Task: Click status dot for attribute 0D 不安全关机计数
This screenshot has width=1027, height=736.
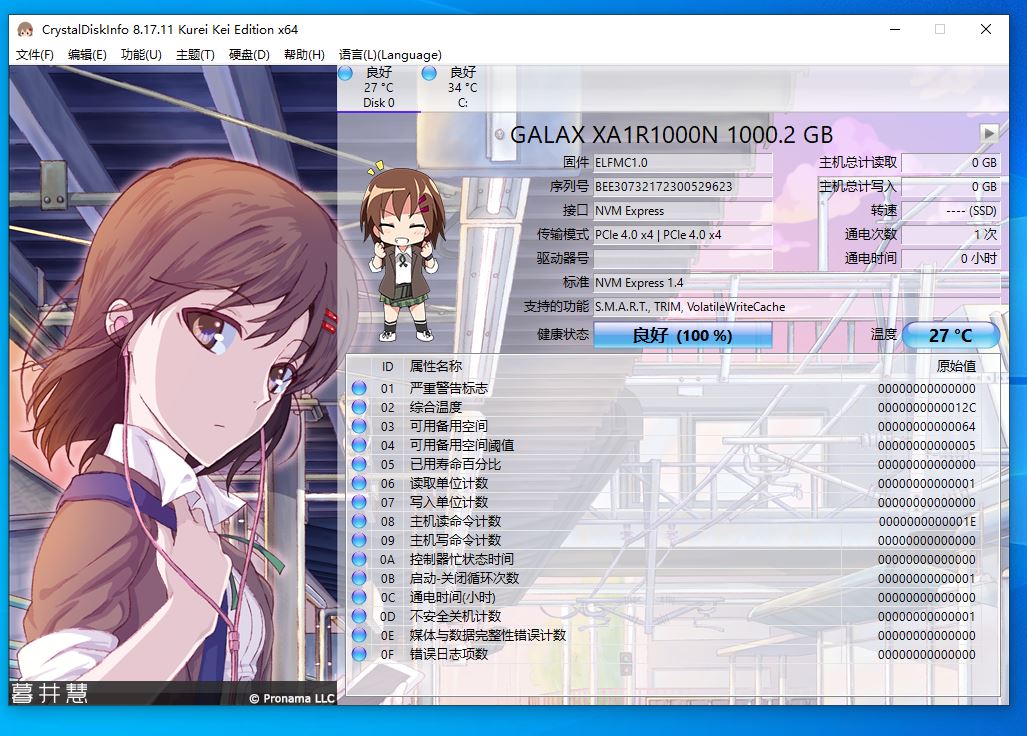Action: point(359,616)
